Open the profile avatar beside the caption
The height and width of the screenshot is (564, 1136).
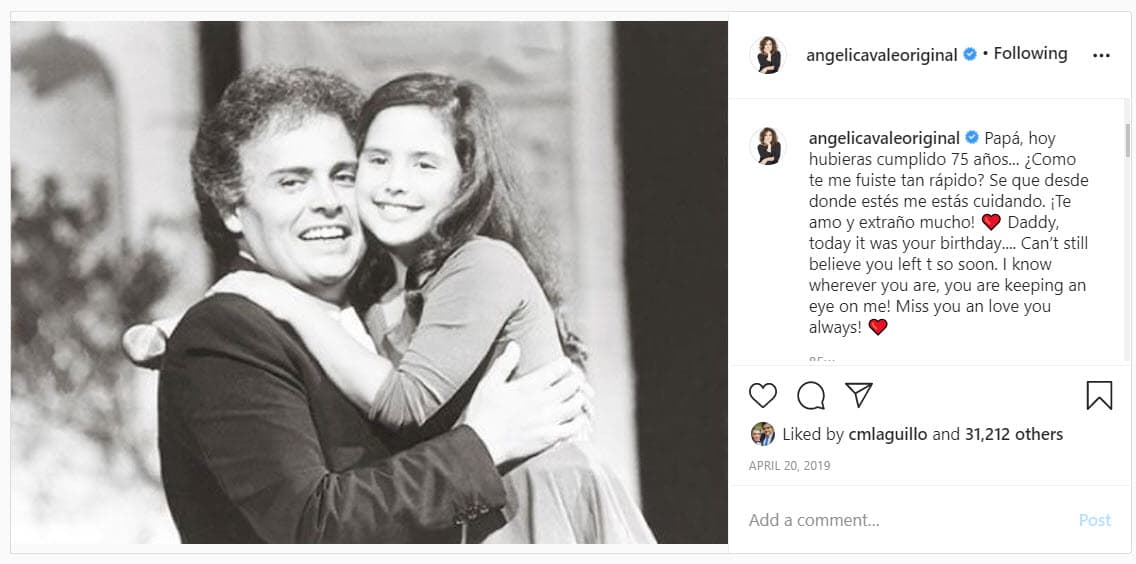click(x=768, y=146)
